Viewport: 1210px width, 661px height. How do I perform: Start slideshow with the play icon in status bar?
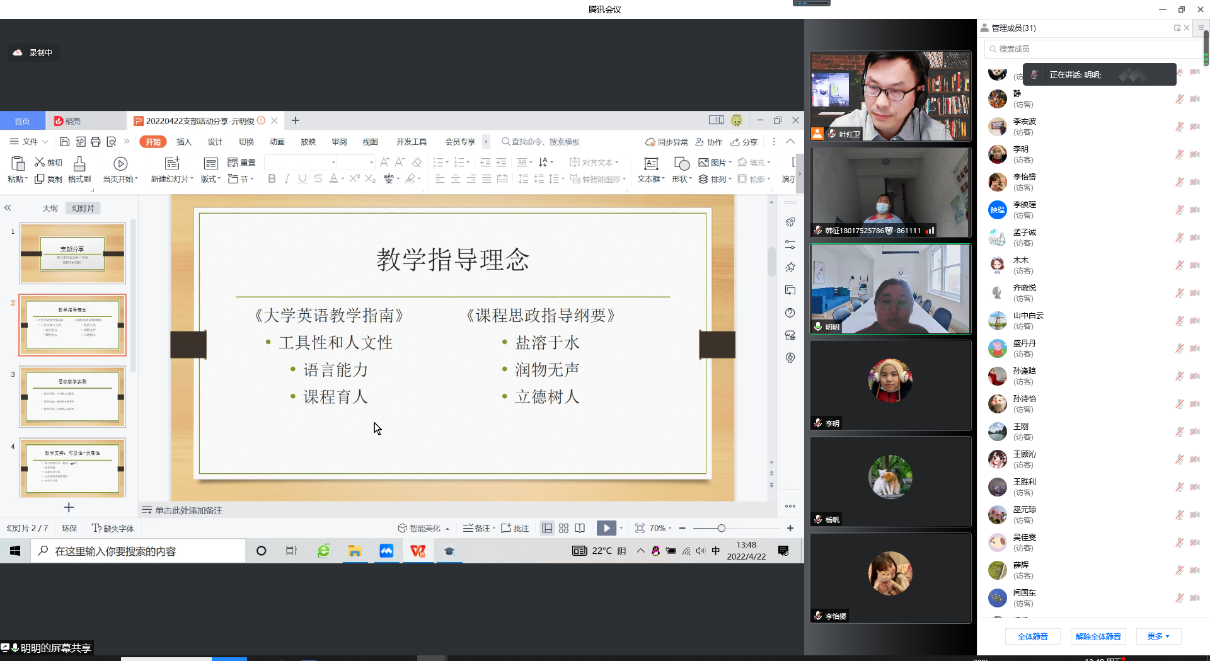coord(606,528)
